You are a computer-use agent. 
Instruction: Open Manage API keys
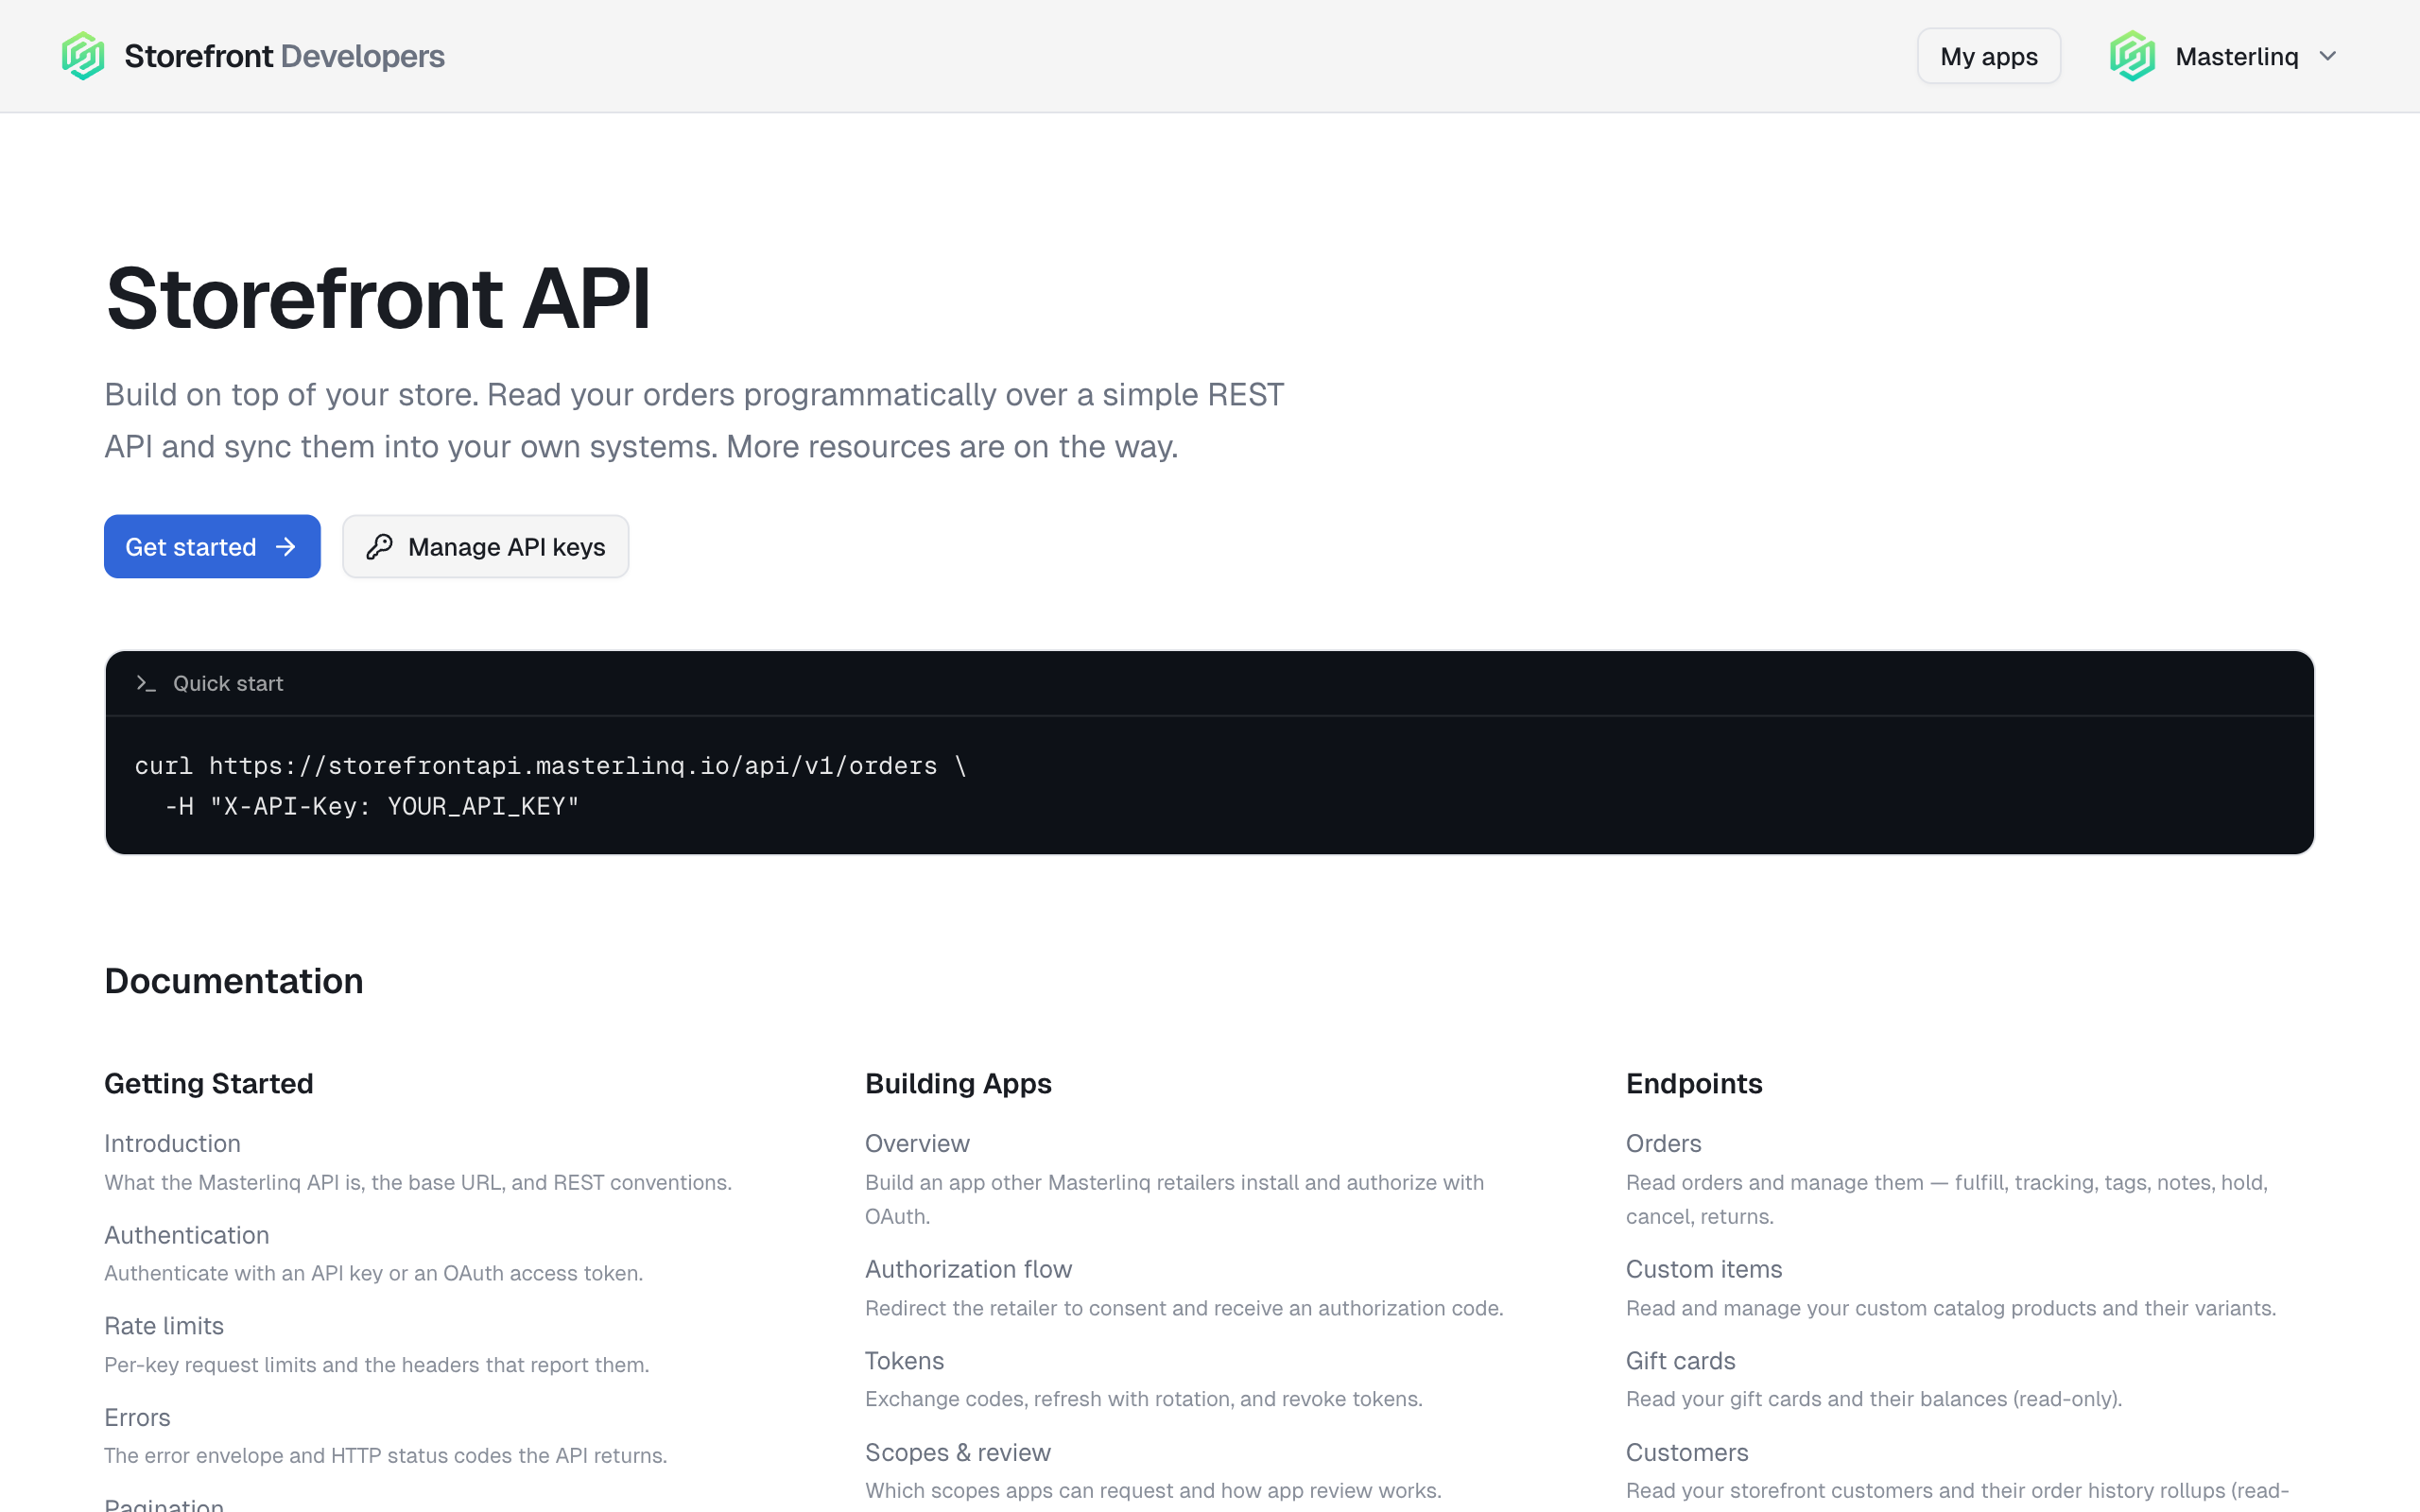click(x=485, y=547)
